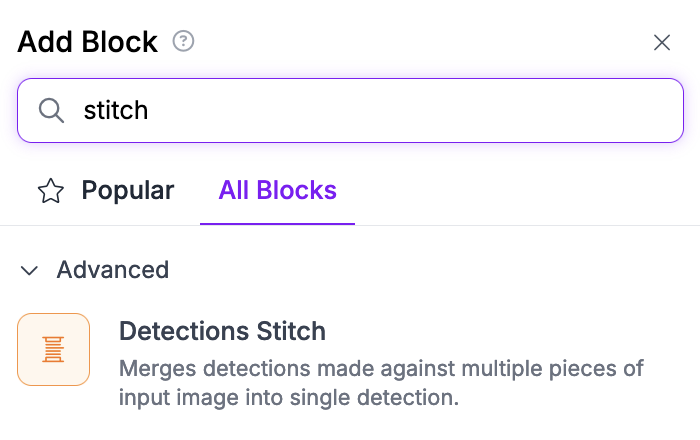Click the Detections Stitch description text
This screenshot has width=700, height=440.
coord(381,383)
